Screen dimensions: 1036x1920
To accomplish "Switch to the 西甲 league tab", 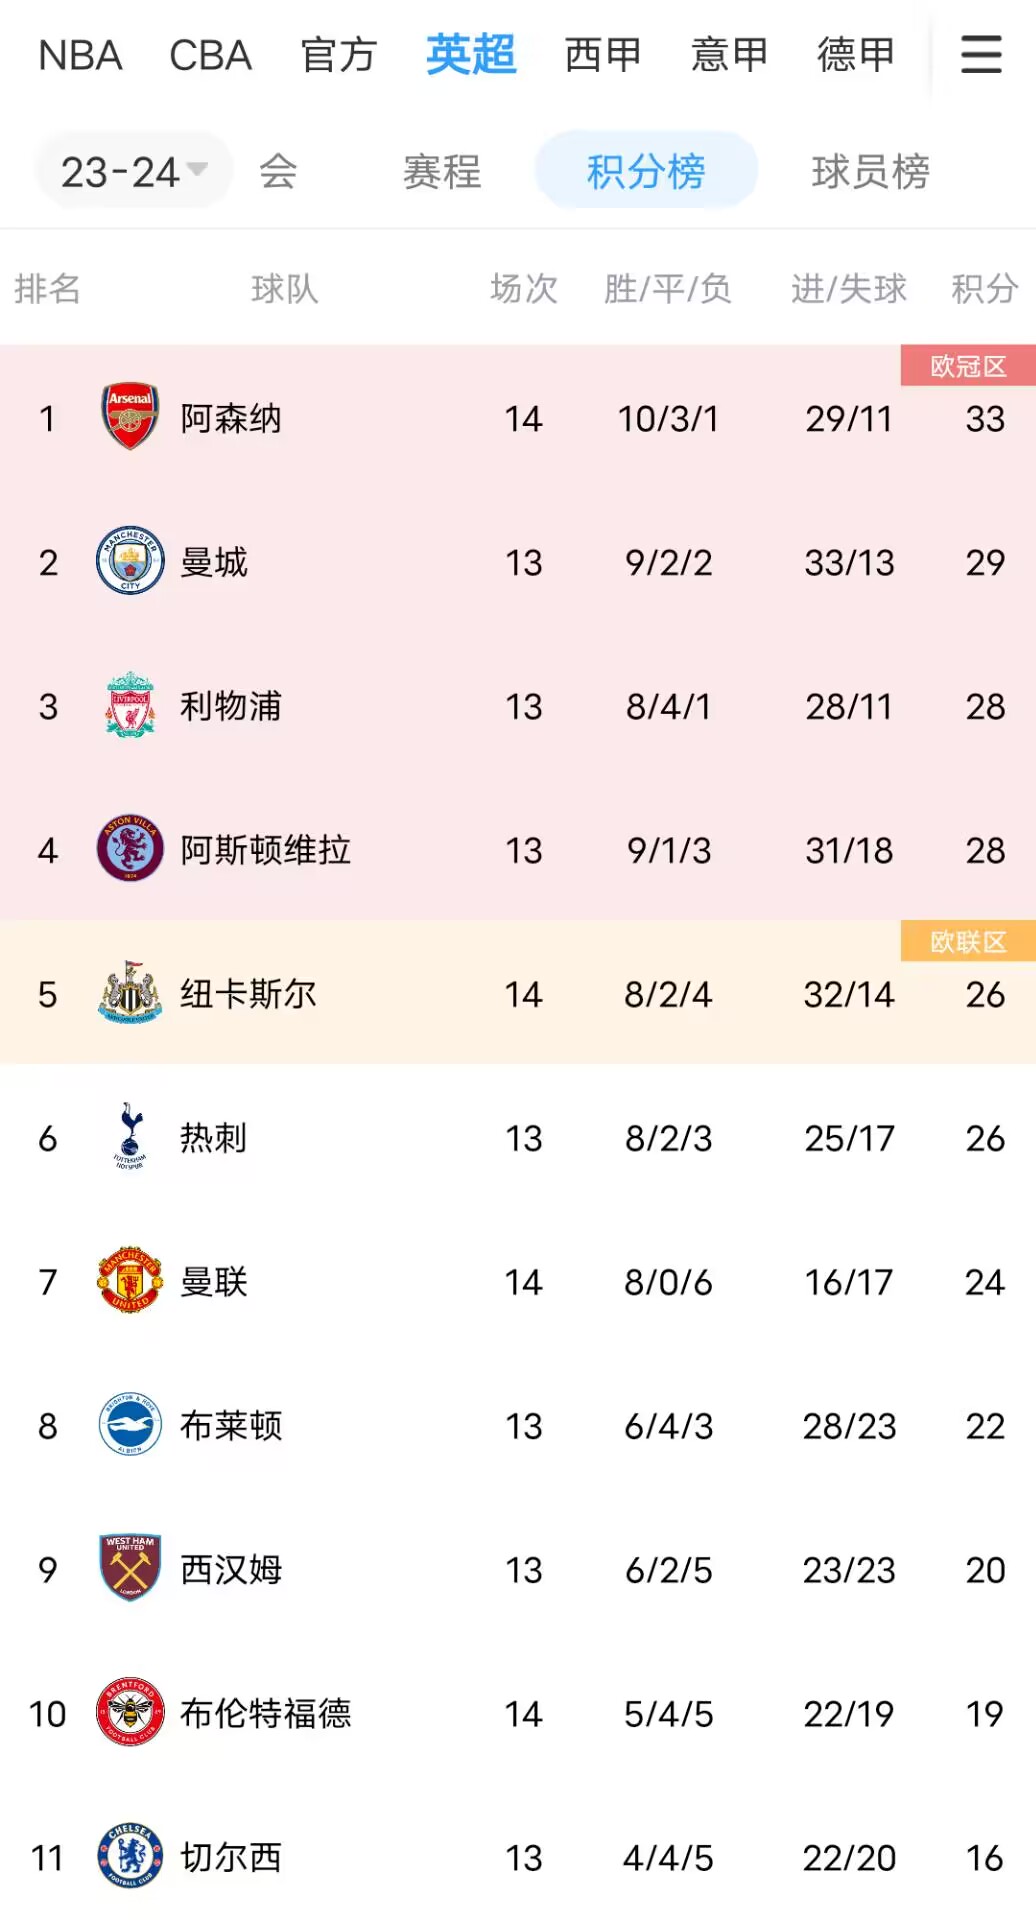I will tap(602, 55).
